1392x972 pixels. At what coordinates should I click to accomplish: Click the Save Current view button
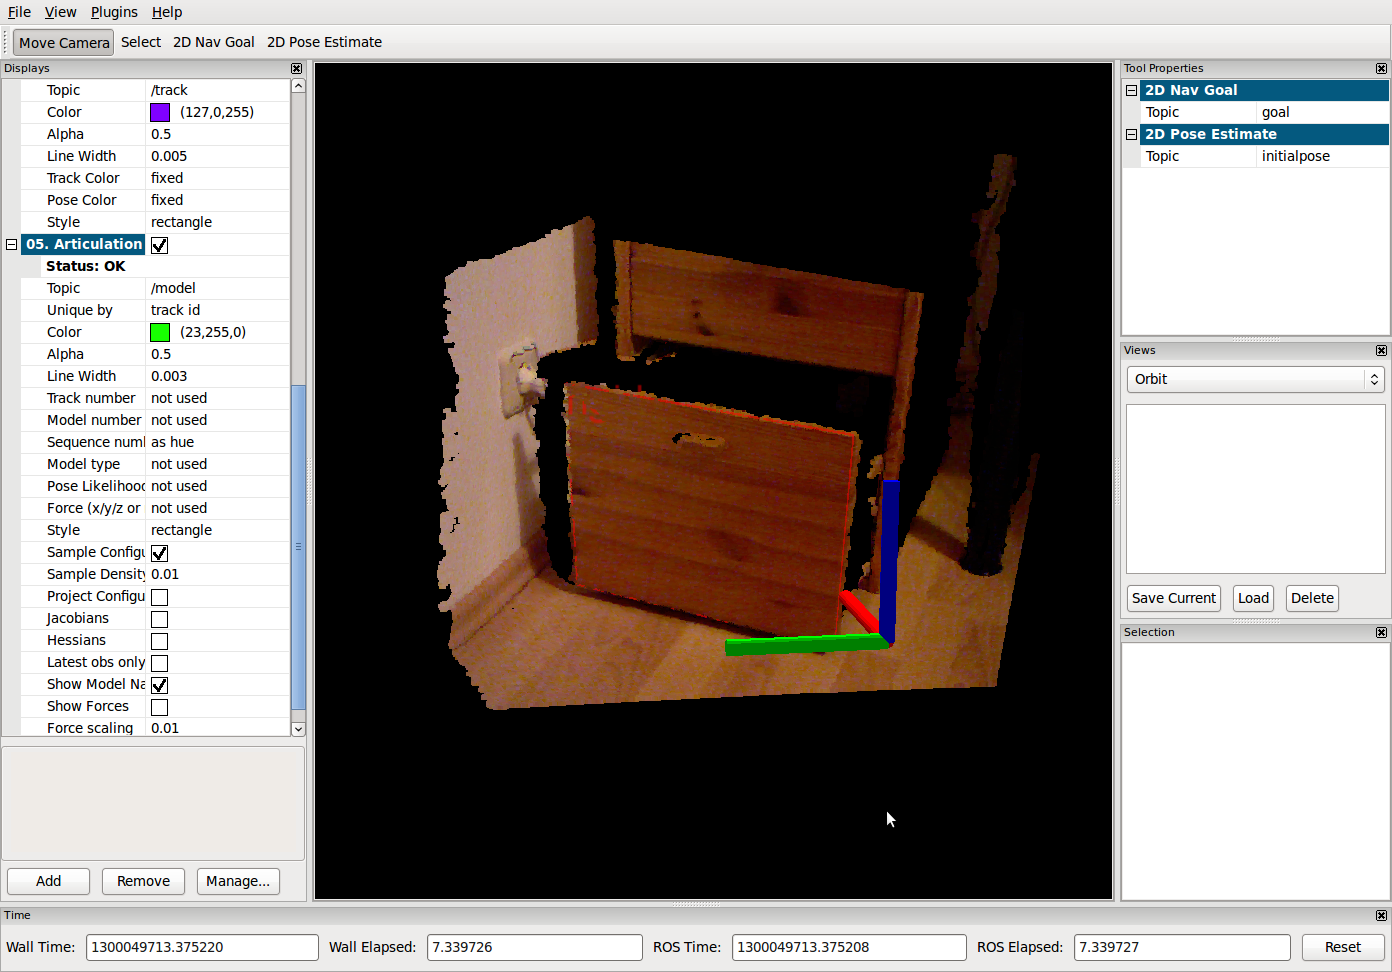(1173, 598)
